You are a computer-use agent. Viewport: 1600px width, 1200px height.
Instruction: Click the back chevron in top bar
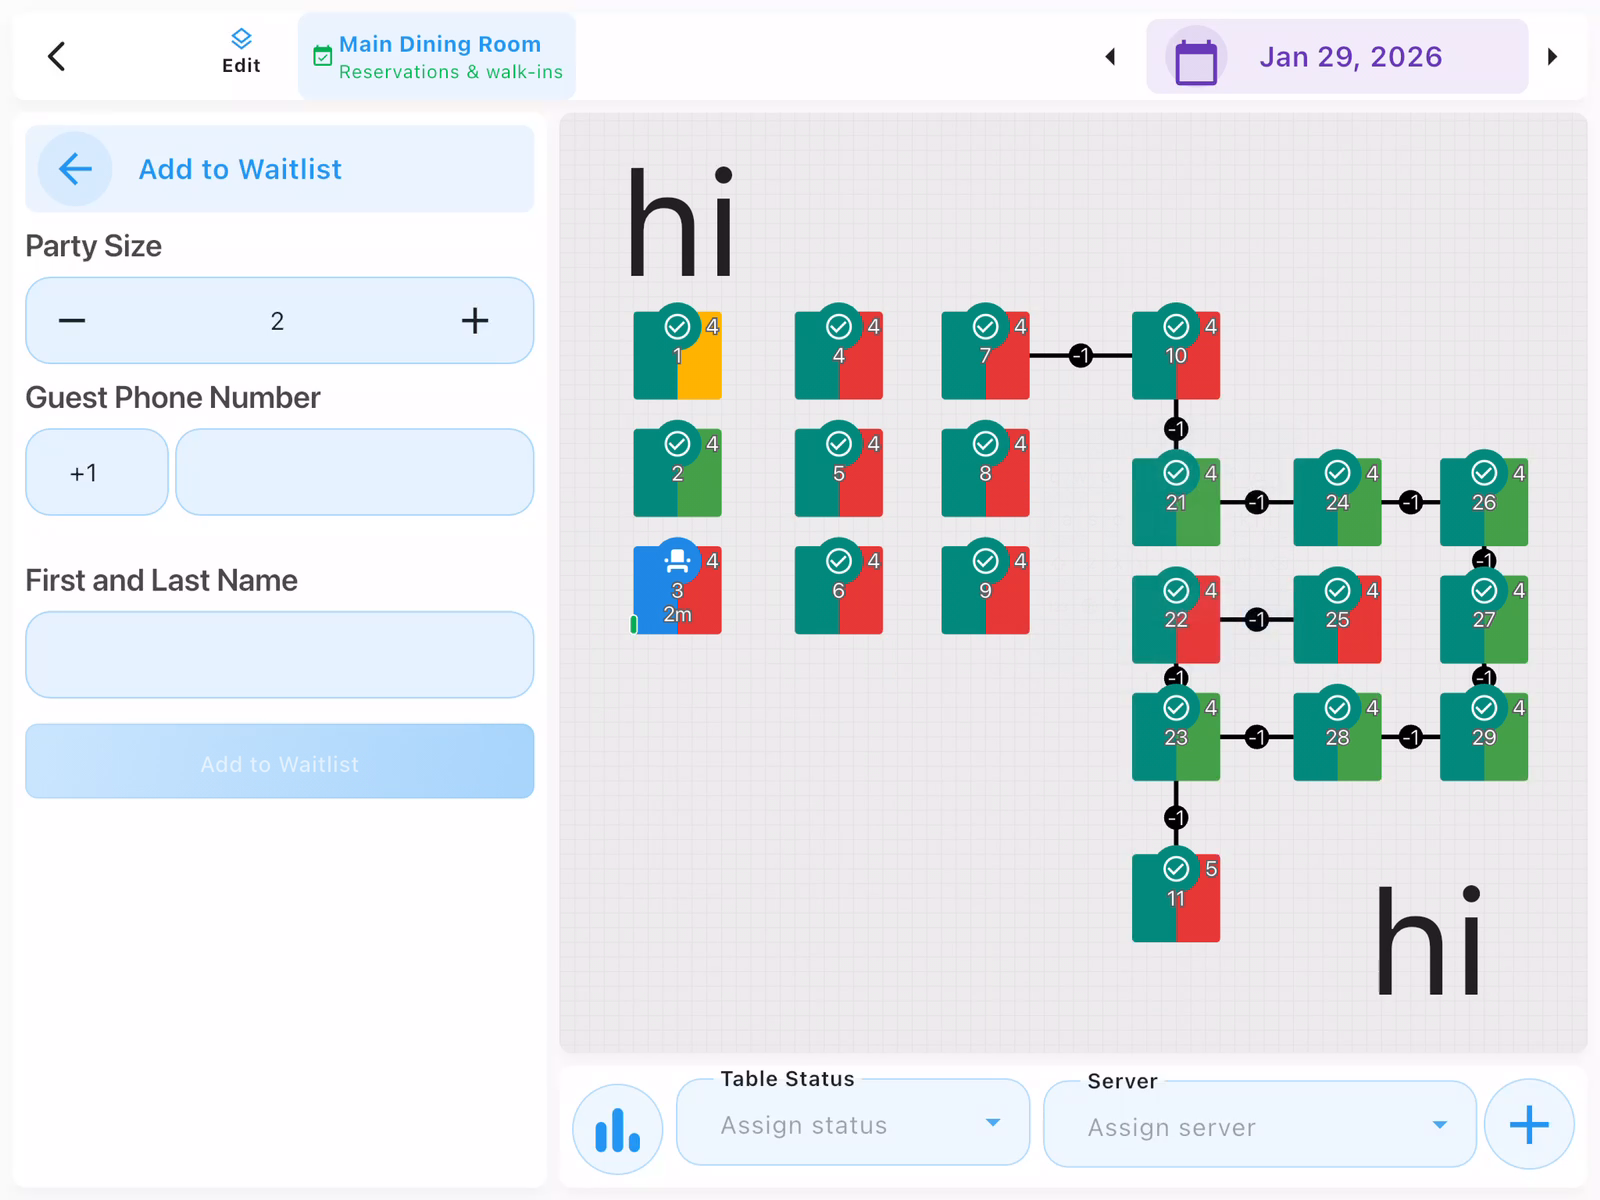click(x=57, y=57)
